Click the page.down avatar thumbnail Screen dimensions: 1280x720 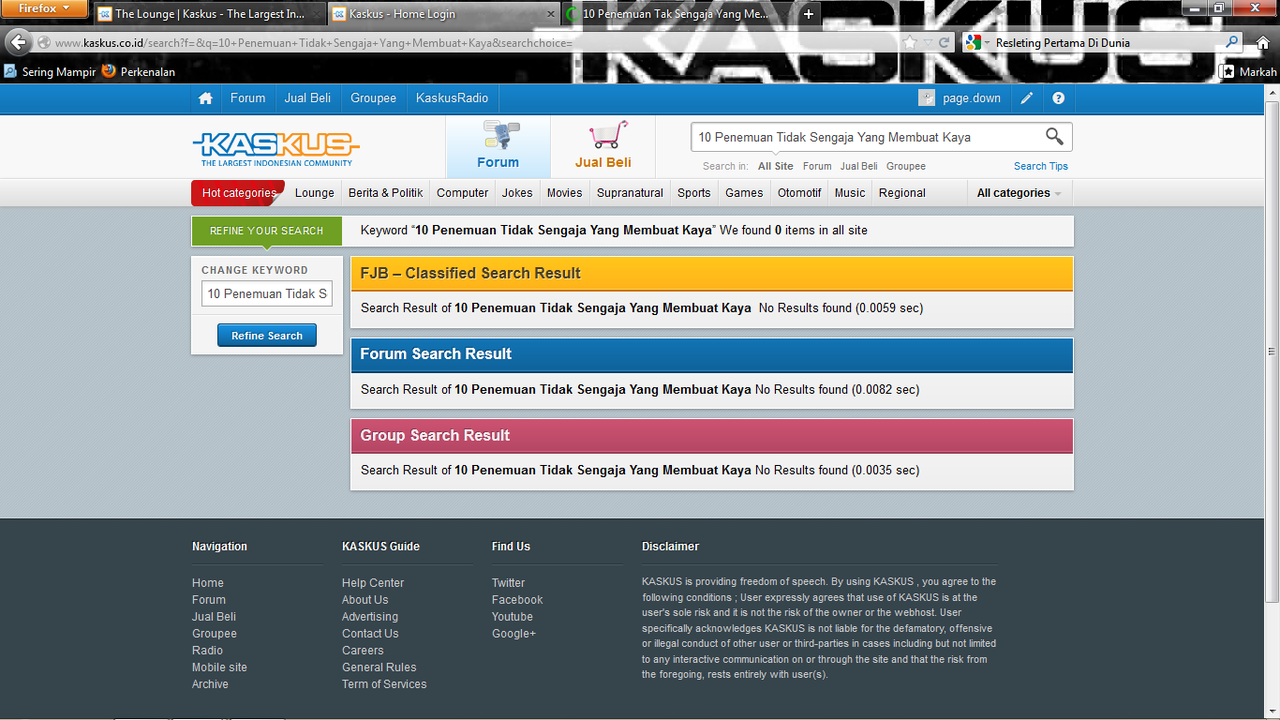point(927,98)
